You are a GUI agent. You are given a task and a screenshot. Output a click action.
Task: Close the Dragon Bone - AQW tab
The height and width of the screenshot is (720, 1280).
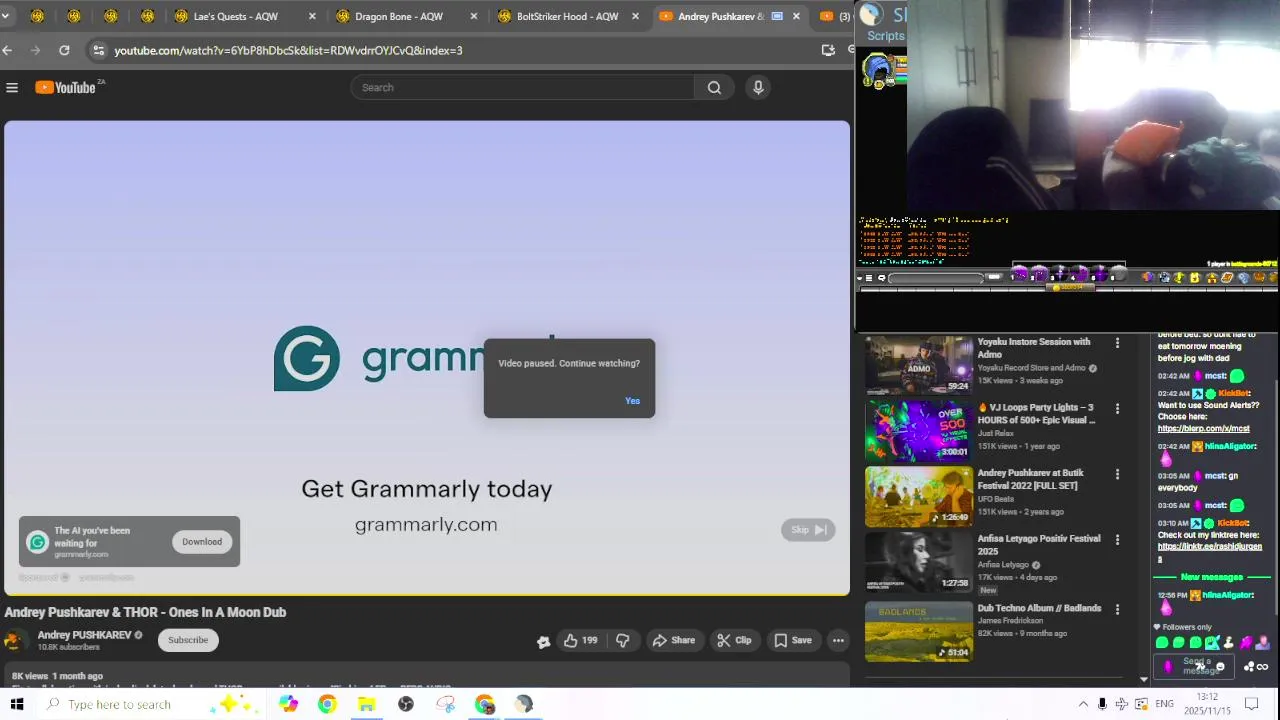tap(474, 16)
